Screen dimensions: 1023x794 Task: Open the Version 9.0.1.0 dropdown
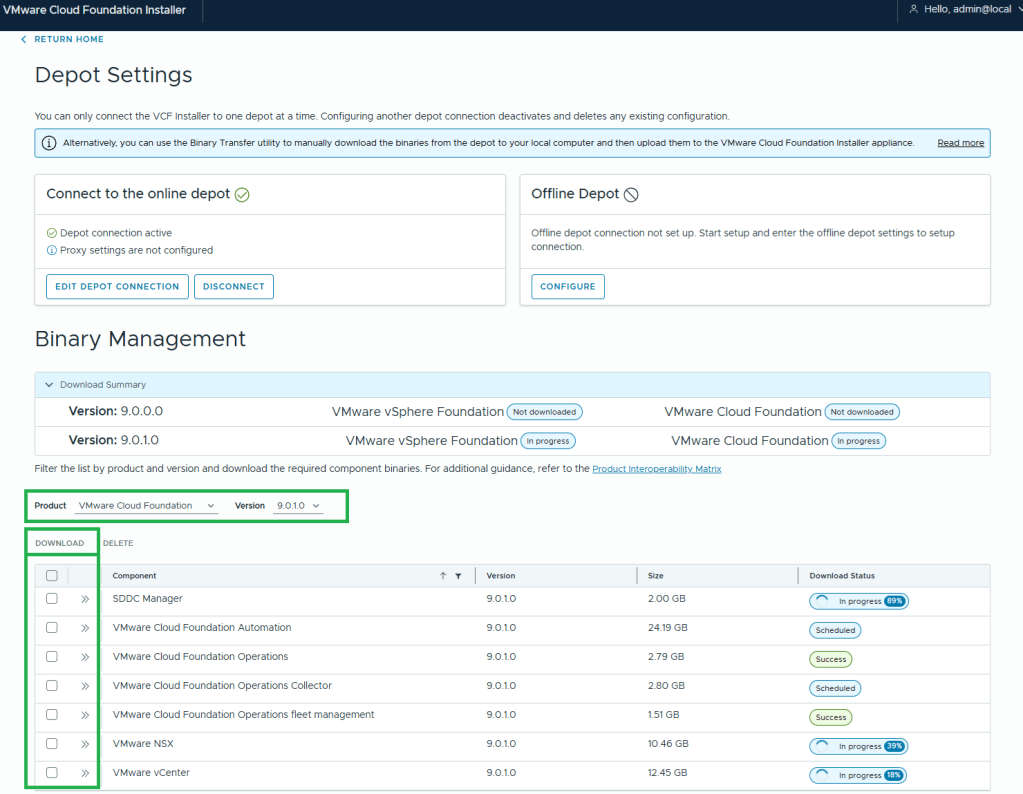tap(299, 506)
